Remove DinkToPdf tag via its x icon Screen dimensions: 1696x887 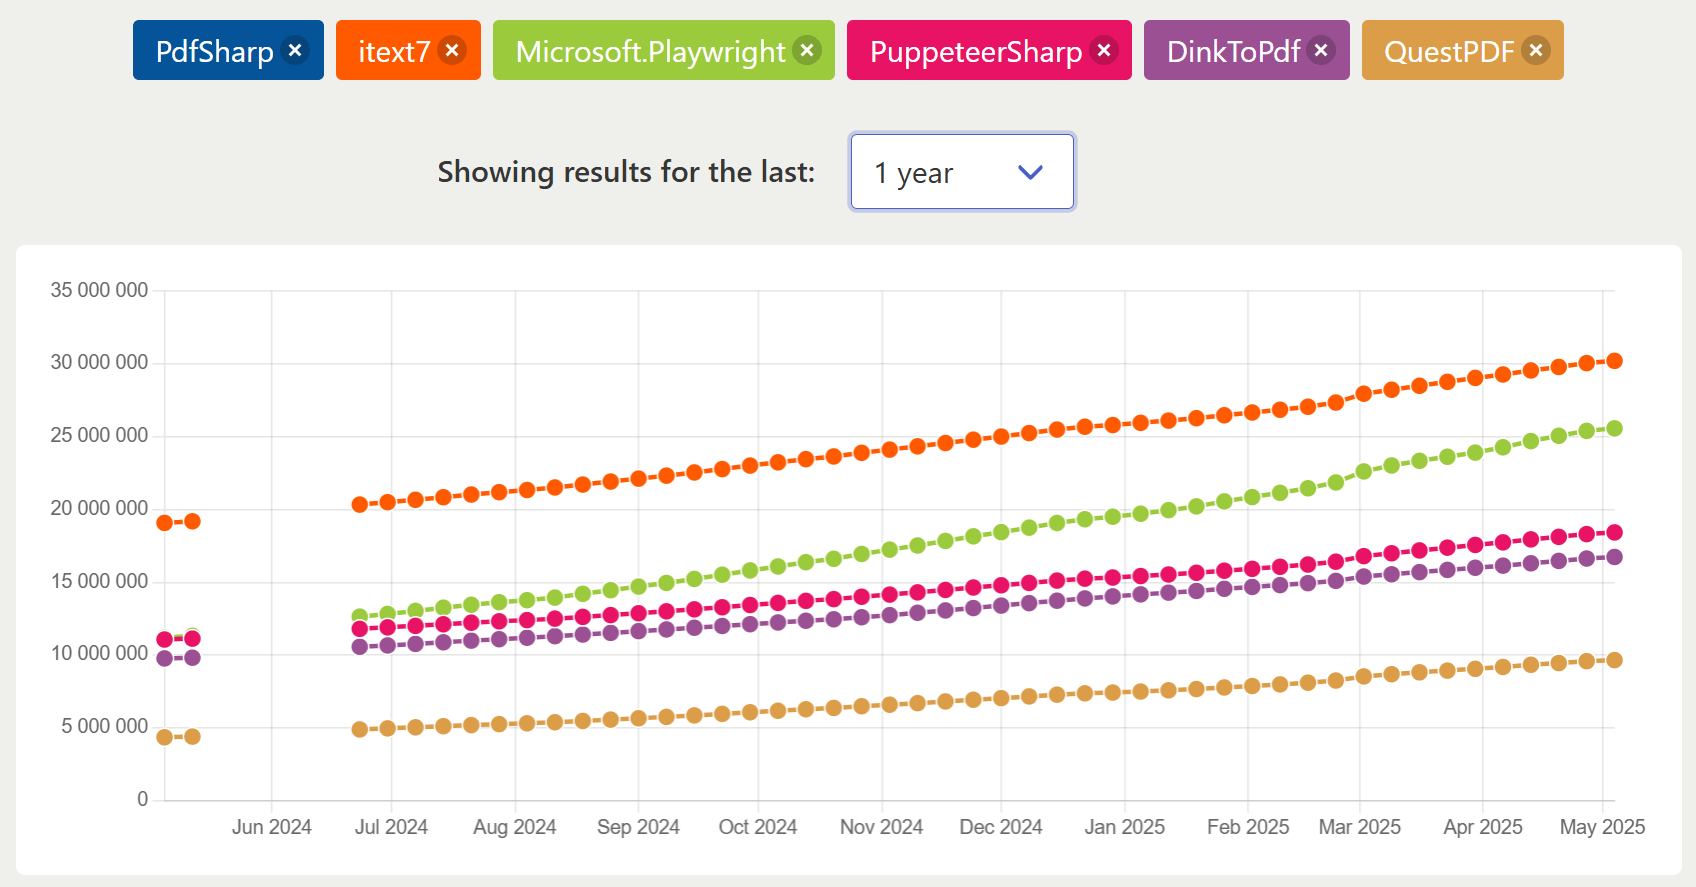[x=1321, y=50]
